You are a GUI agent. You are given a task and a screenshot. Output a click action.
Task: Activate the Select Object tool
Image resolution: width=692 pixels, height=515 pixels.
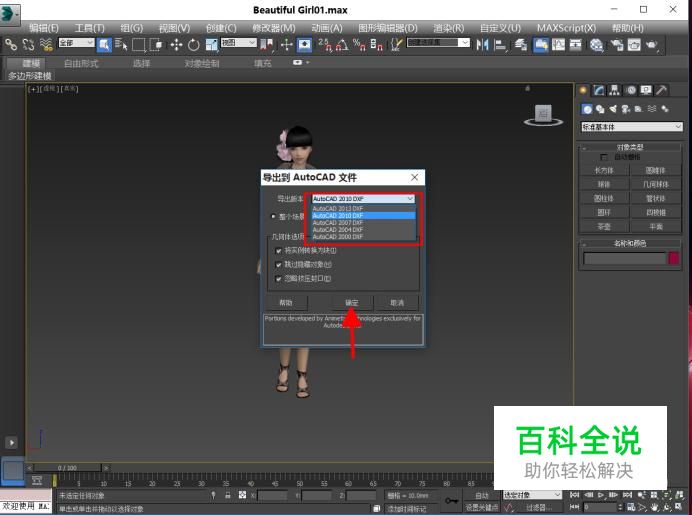[x=104, y=45]
